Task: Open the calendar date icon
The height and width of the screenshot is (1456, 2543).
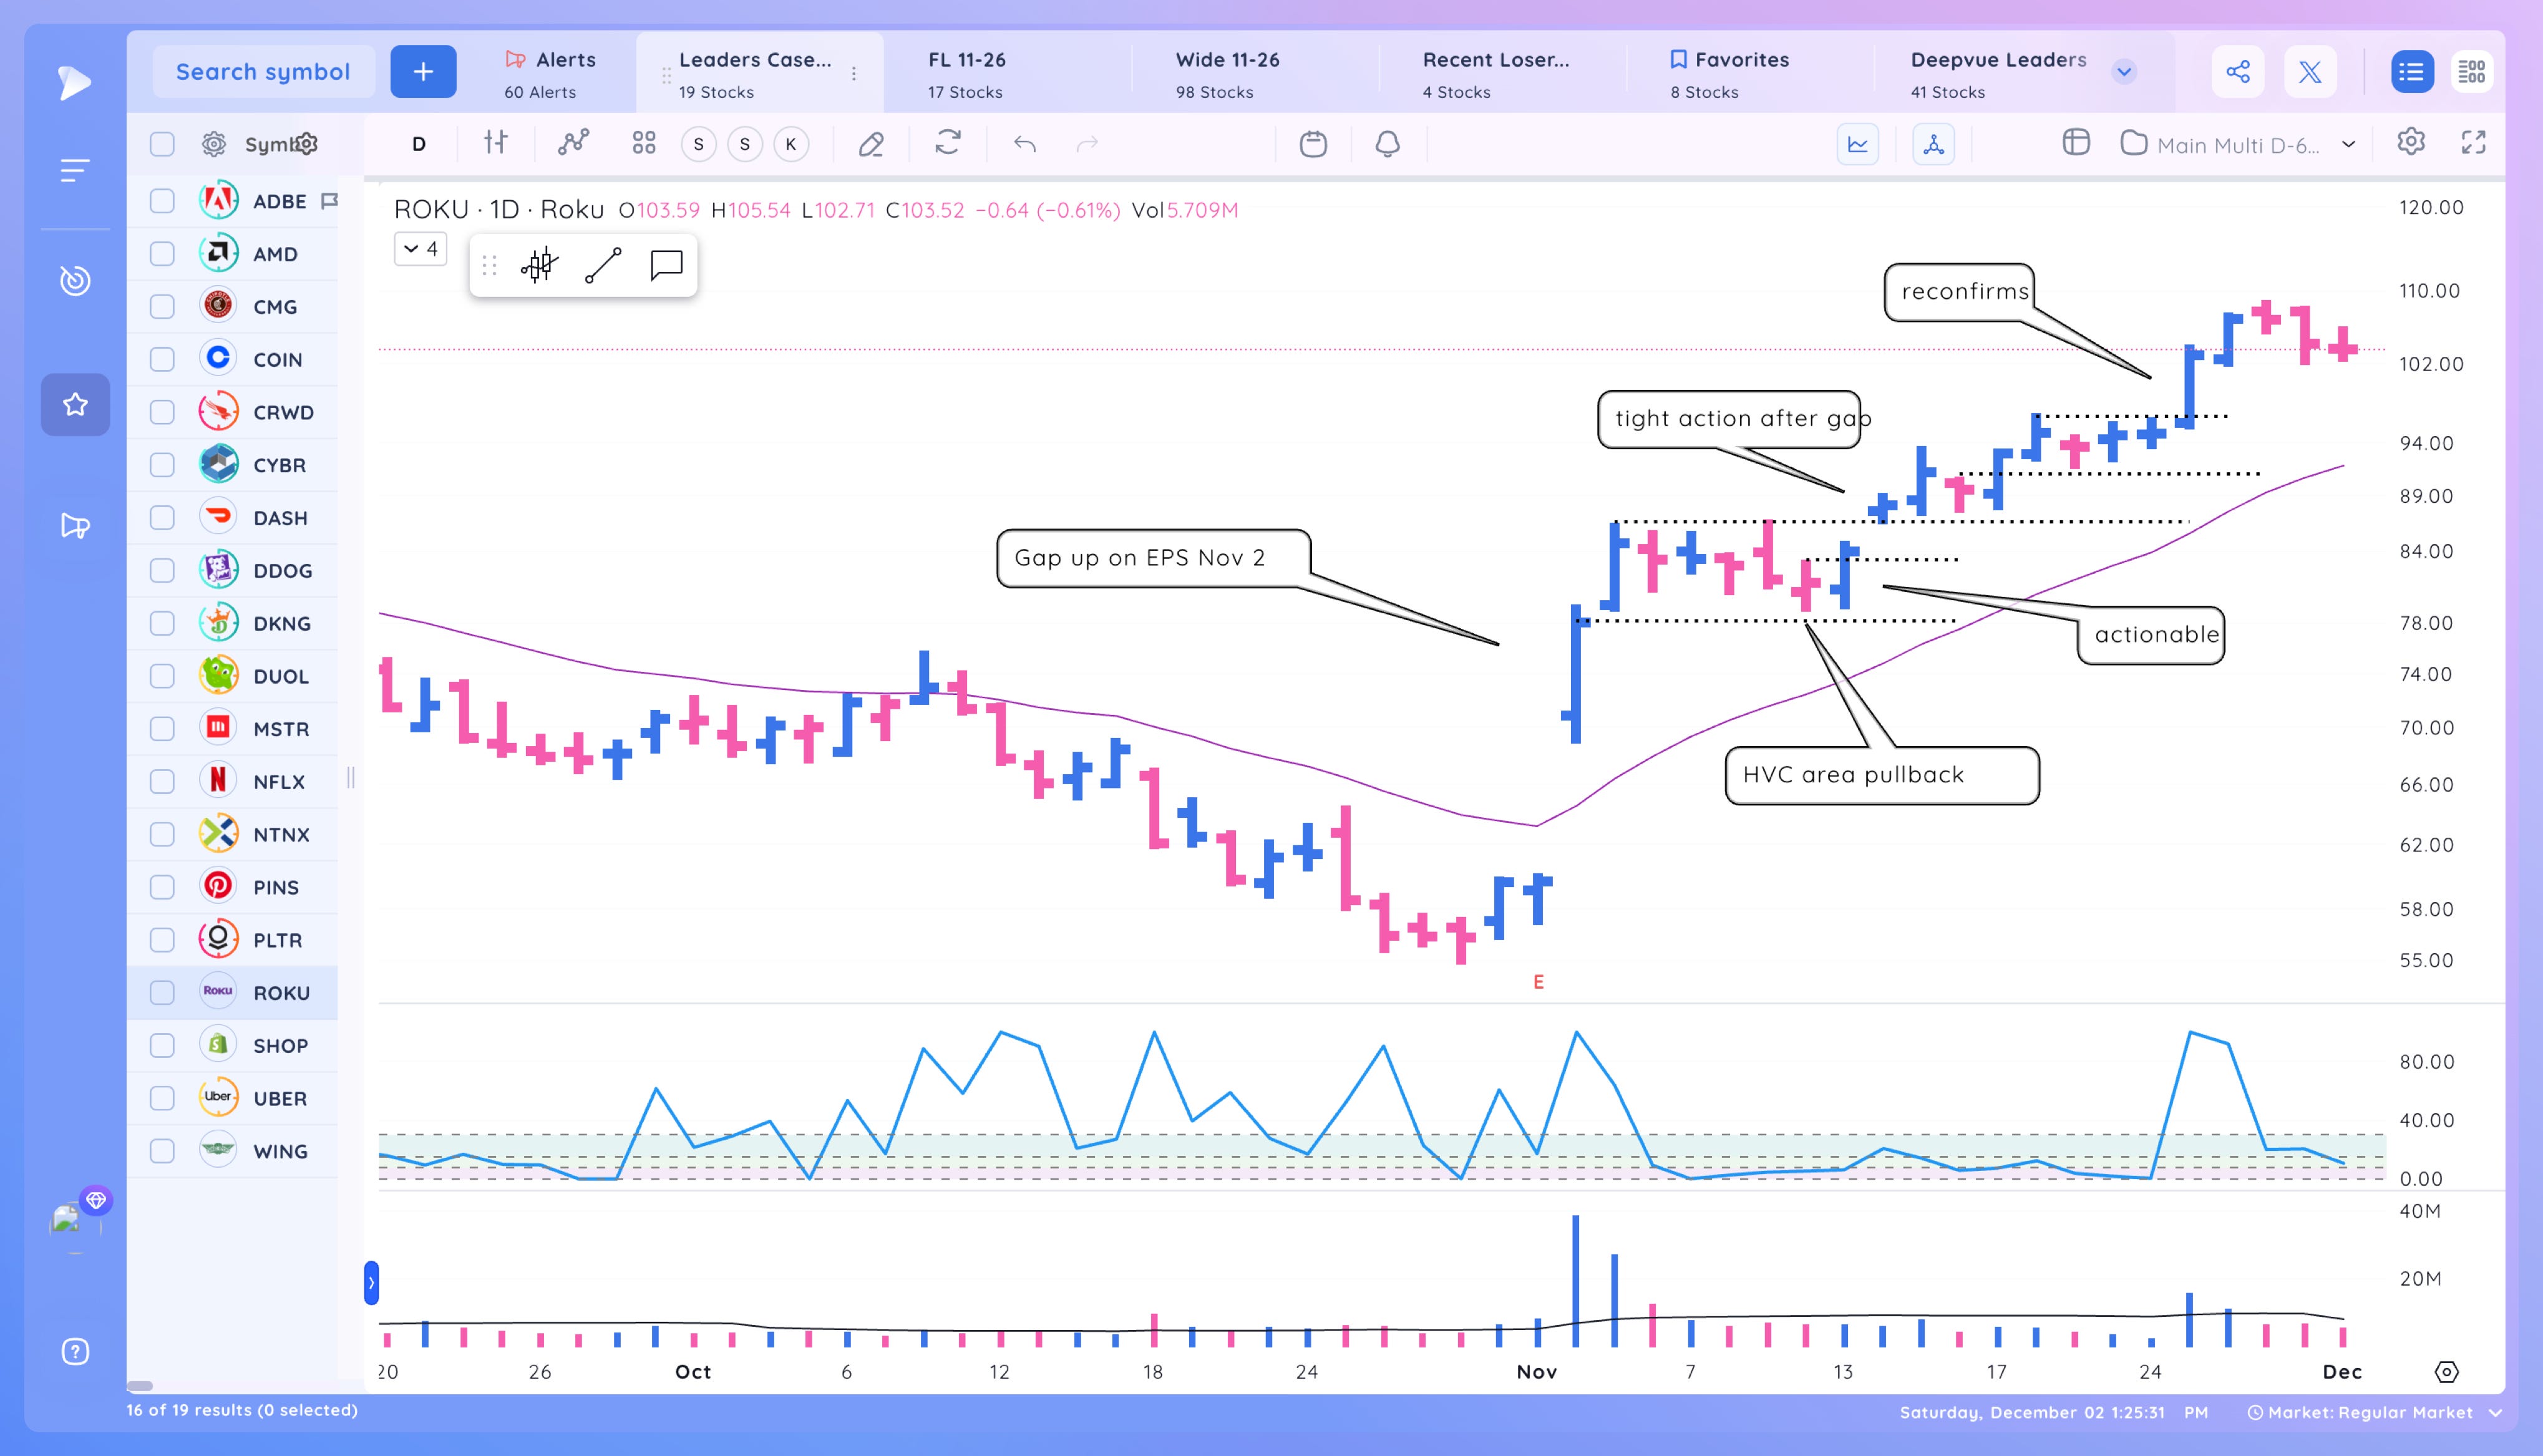Action: 1313,144
